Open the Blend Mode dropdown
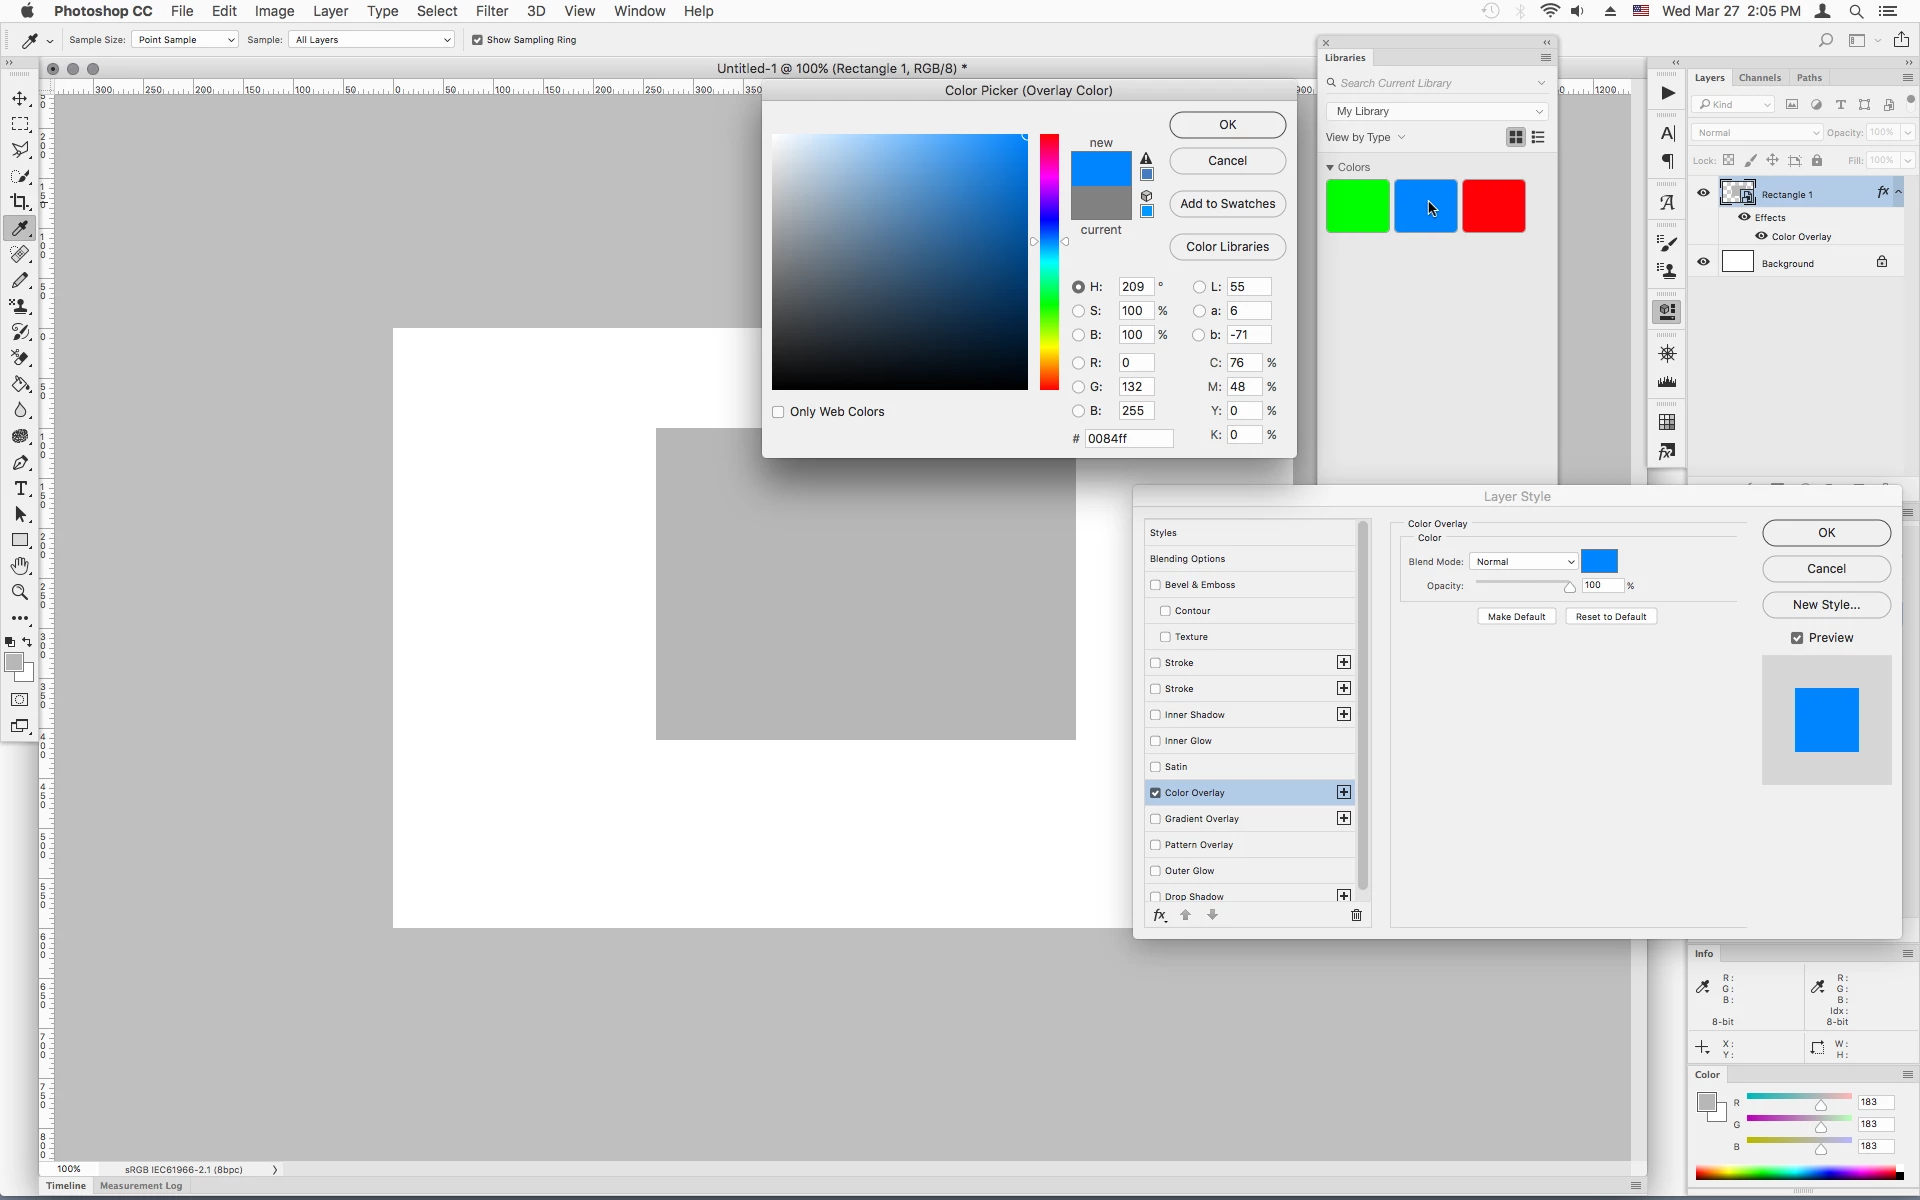The image size is (1920, 1200). [x=1523, y=562]
